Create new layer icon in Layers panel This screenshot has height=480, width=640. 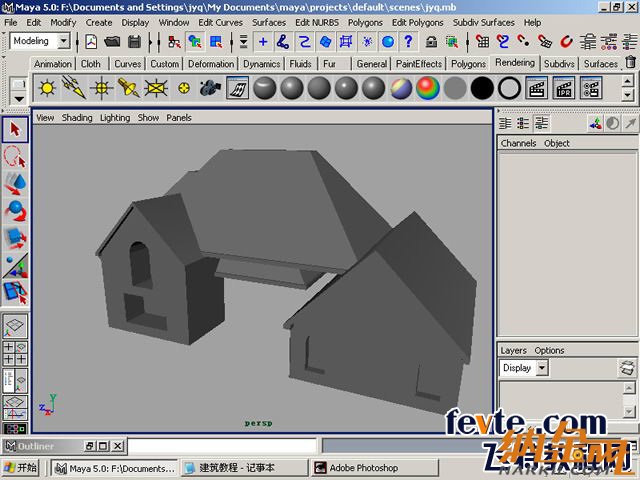(x=626, y=368)
